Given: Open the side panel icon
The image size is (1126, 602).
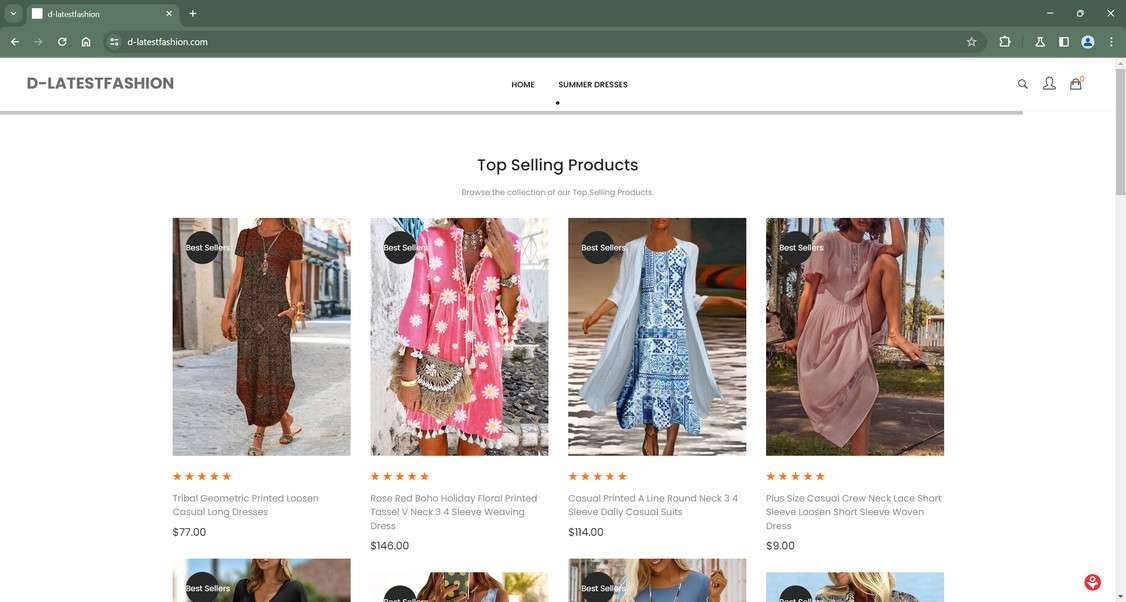Looking at the screenshot, I should [x=1063, y=42].
